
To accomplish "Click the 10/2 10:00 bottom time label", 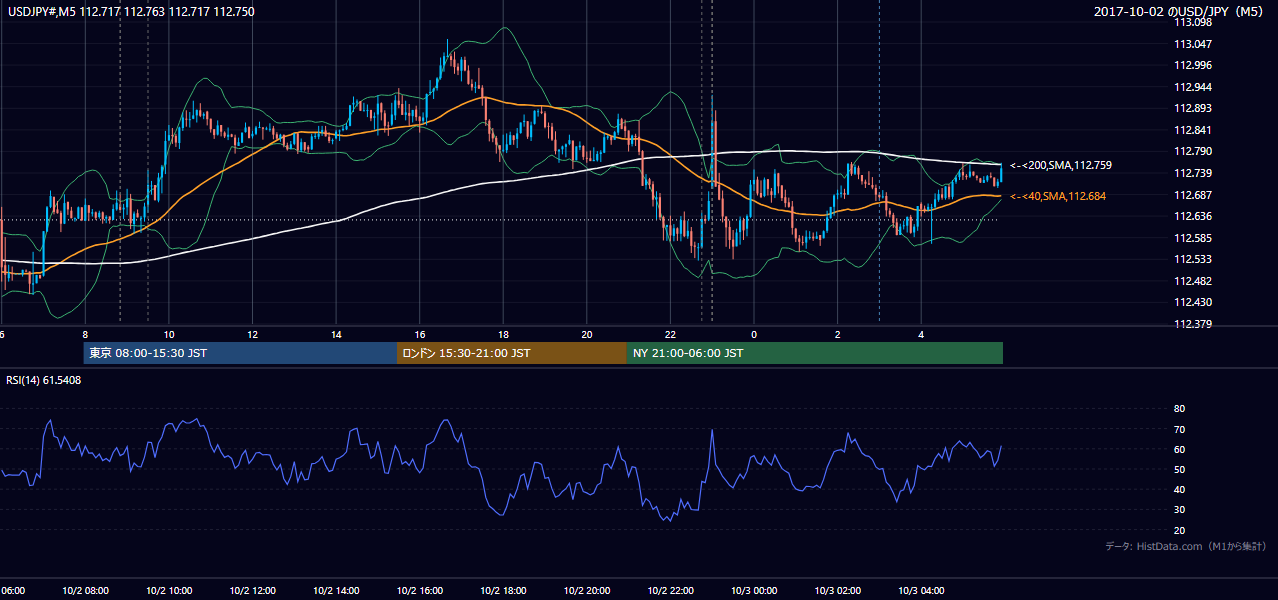I will click(x=169, y=591).
